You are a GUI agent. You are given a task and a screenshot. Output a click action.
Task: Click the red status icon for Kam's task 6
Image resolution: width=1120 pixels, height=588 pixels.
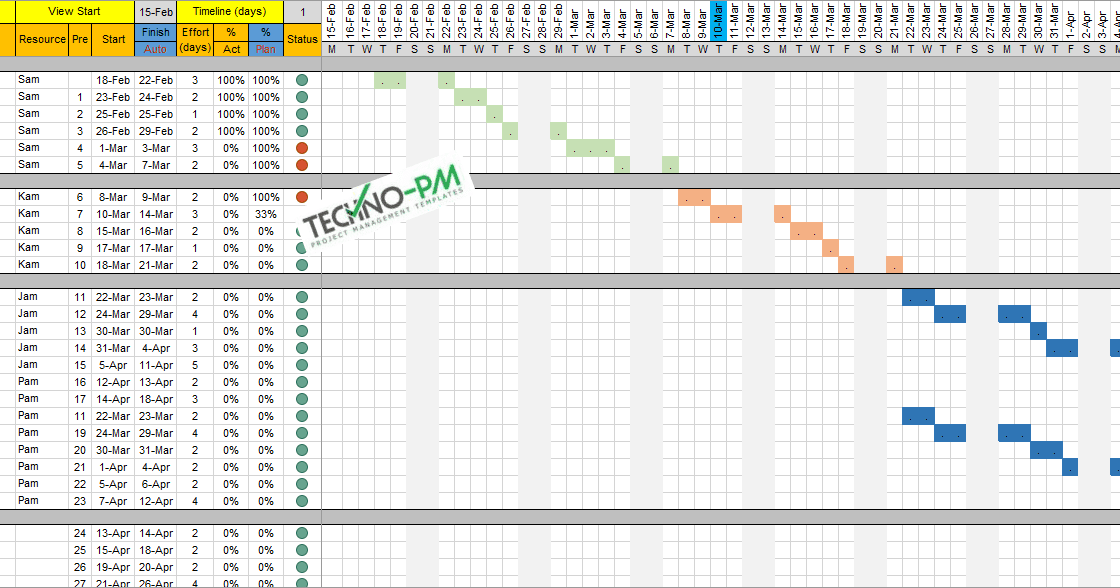302,197
